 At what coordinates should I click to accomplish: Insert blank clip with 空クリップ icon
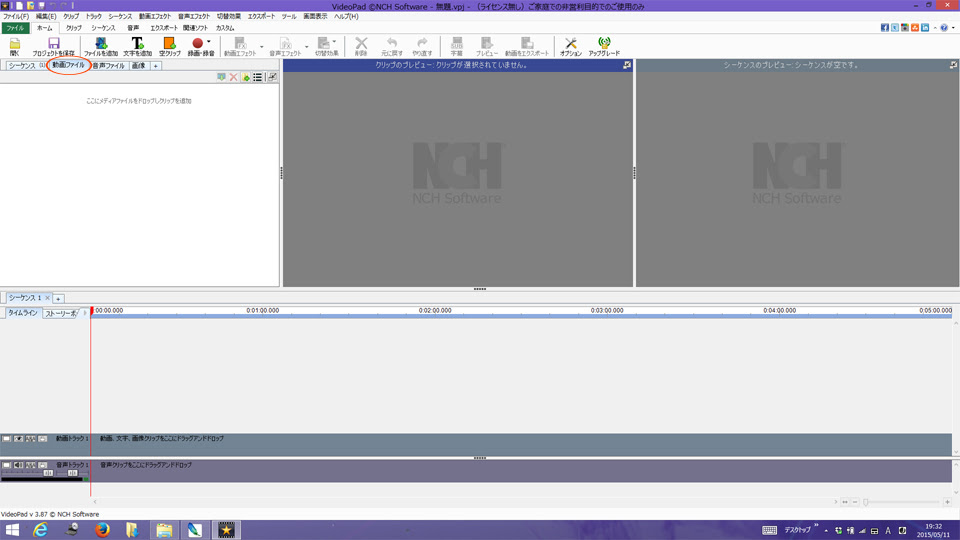coord(170,47)
